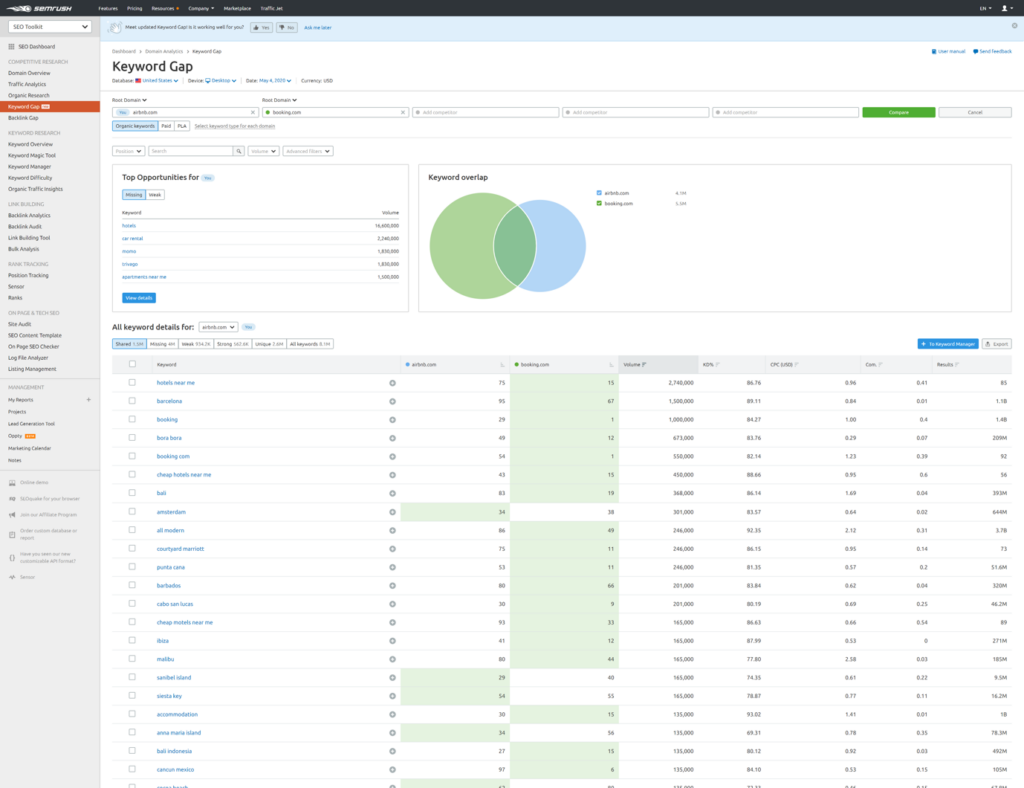The height and width of the screenshot is (788, 1024).
Task: Click the first empty Add competitor field
Action: (486, 112)
